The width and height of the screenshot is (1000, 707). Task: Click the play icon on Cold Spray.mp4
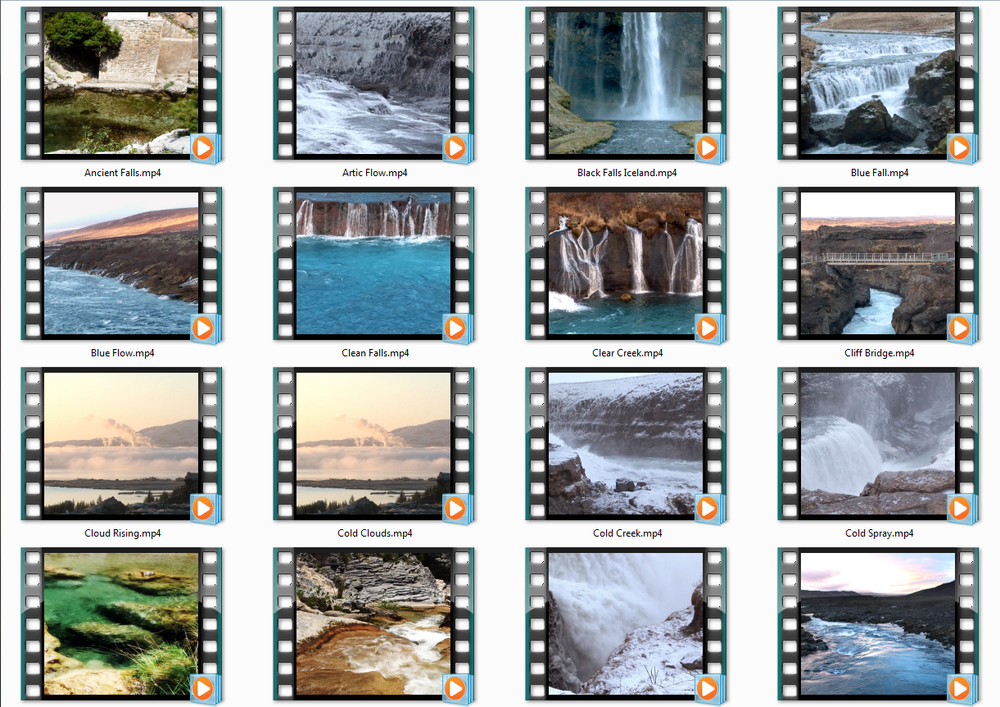[x=960, y=509]
